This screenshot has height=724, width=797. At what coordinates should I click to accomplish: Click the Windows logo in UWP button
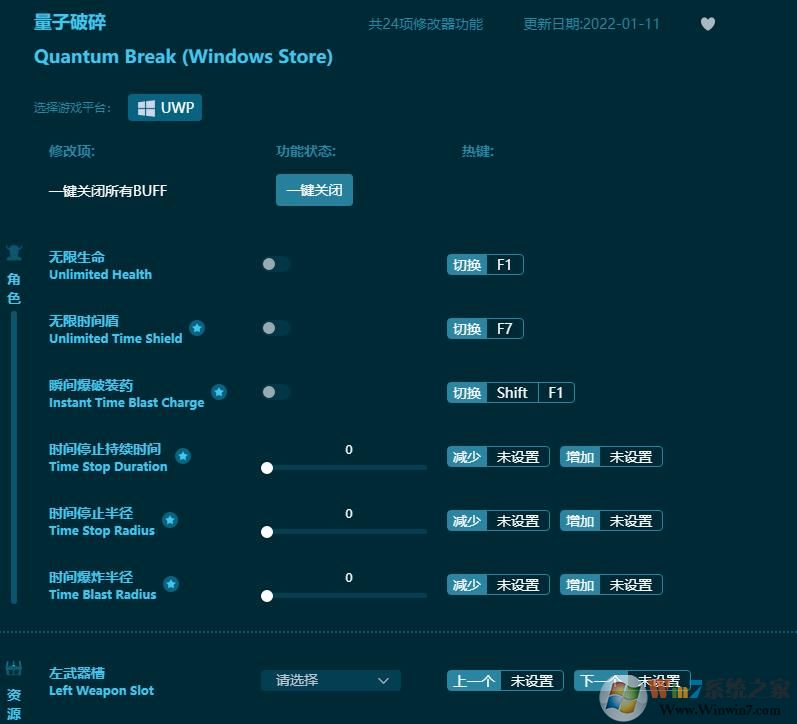[146, 108]
